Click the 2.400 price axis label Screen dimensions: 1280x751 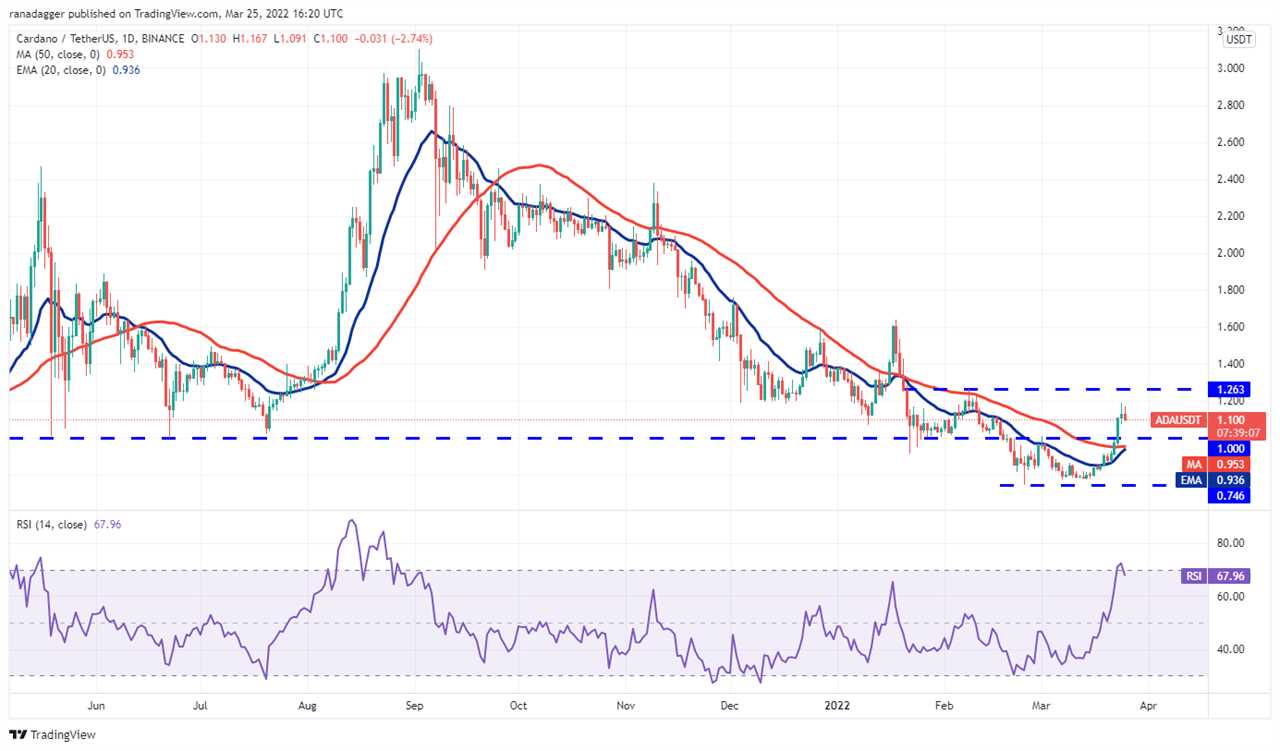[1233, 179]
